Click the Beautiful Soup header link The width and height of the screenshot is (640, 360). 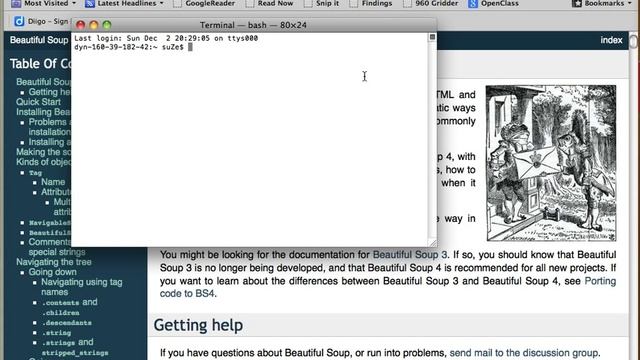39,40
